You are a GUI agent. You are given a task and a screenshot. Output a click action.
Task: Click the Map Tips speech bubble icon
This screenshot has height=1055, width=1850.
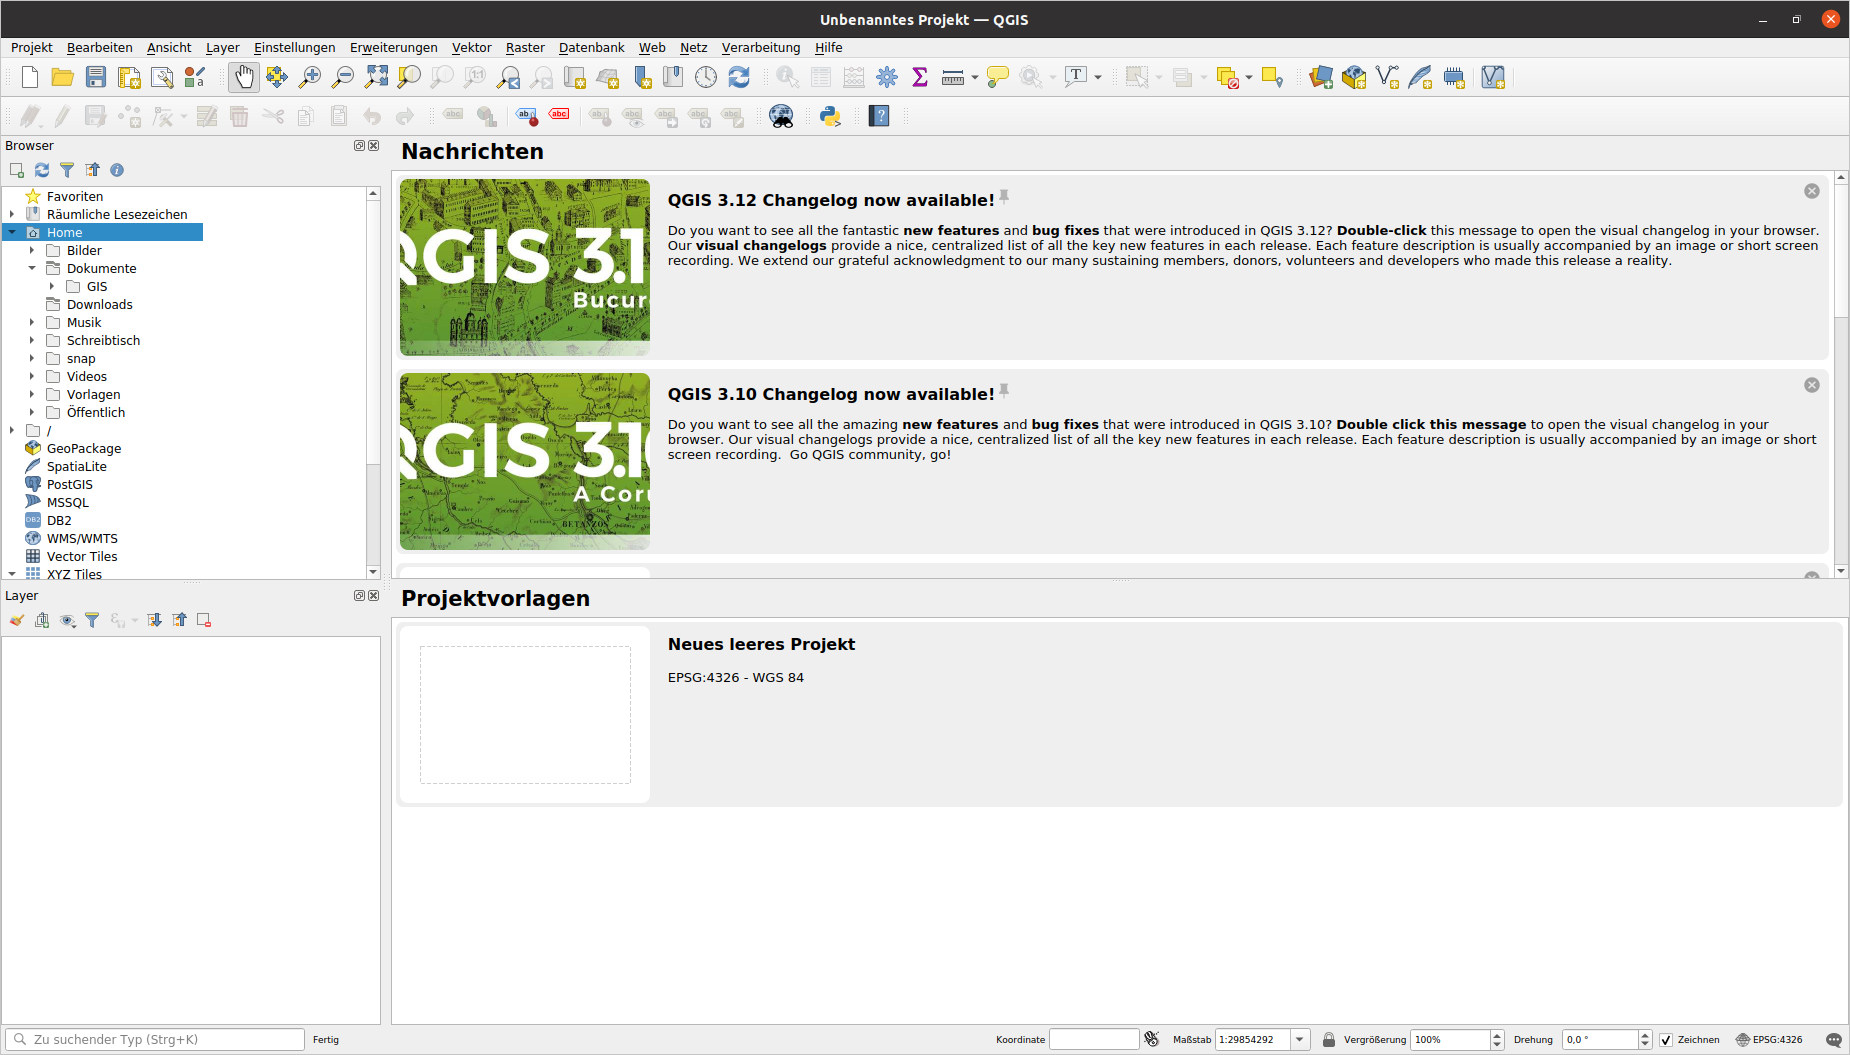tap(998, 77)
